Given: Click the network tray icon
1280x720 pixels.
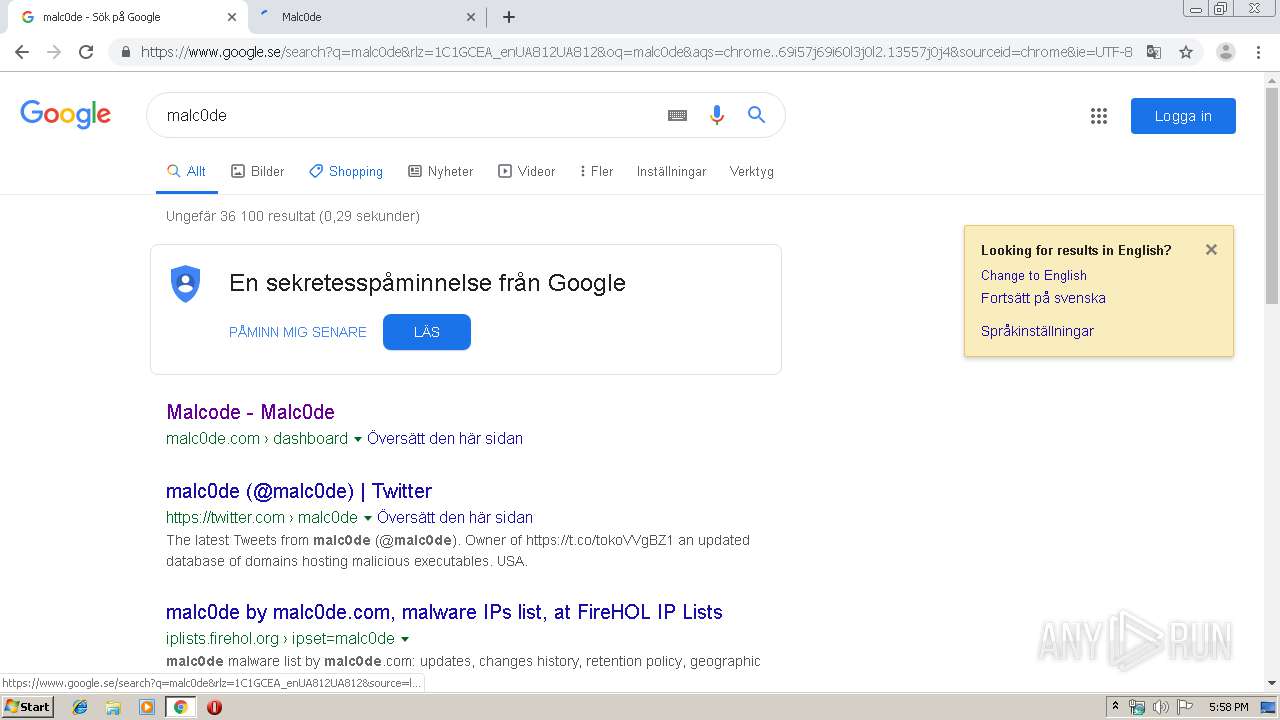Looking at the screenshot, I should pyautogui.click(x=1137, y=707).
